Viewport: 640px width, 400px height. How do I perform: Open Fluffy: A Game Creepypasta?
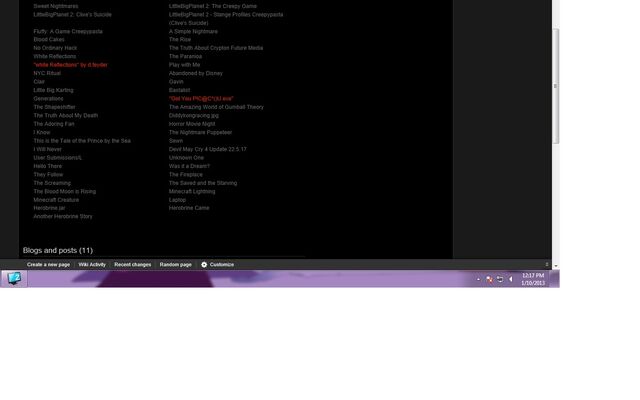click(x=68, y=31)
